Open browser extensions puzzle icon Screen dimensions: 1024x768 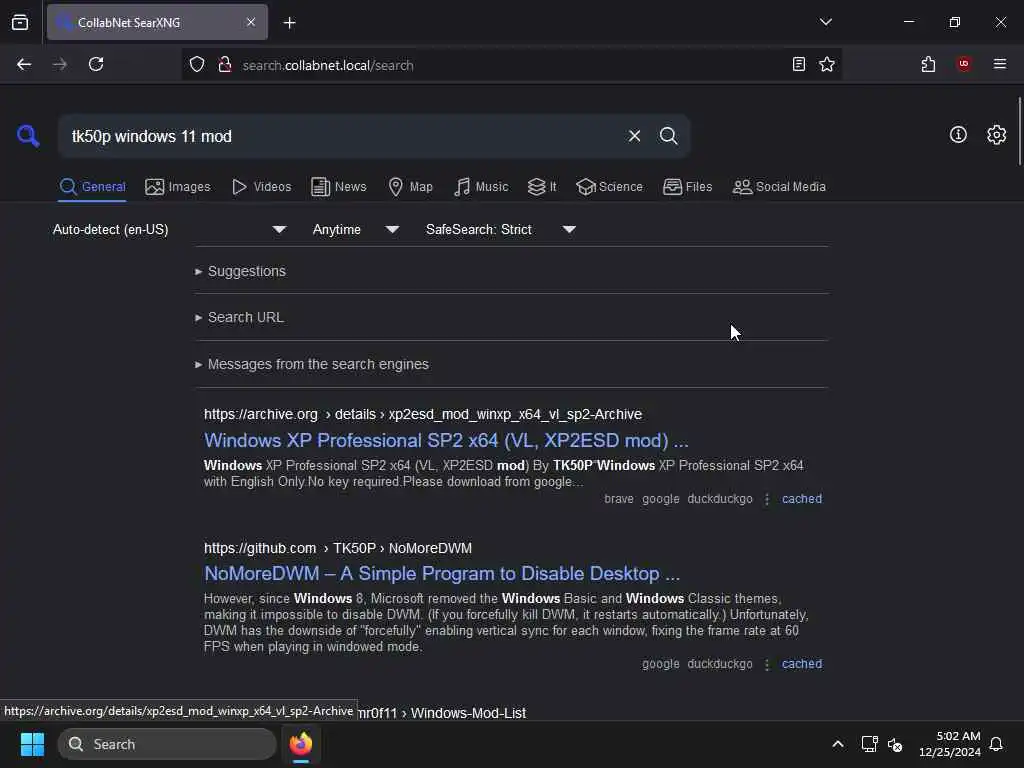point(928,64)
